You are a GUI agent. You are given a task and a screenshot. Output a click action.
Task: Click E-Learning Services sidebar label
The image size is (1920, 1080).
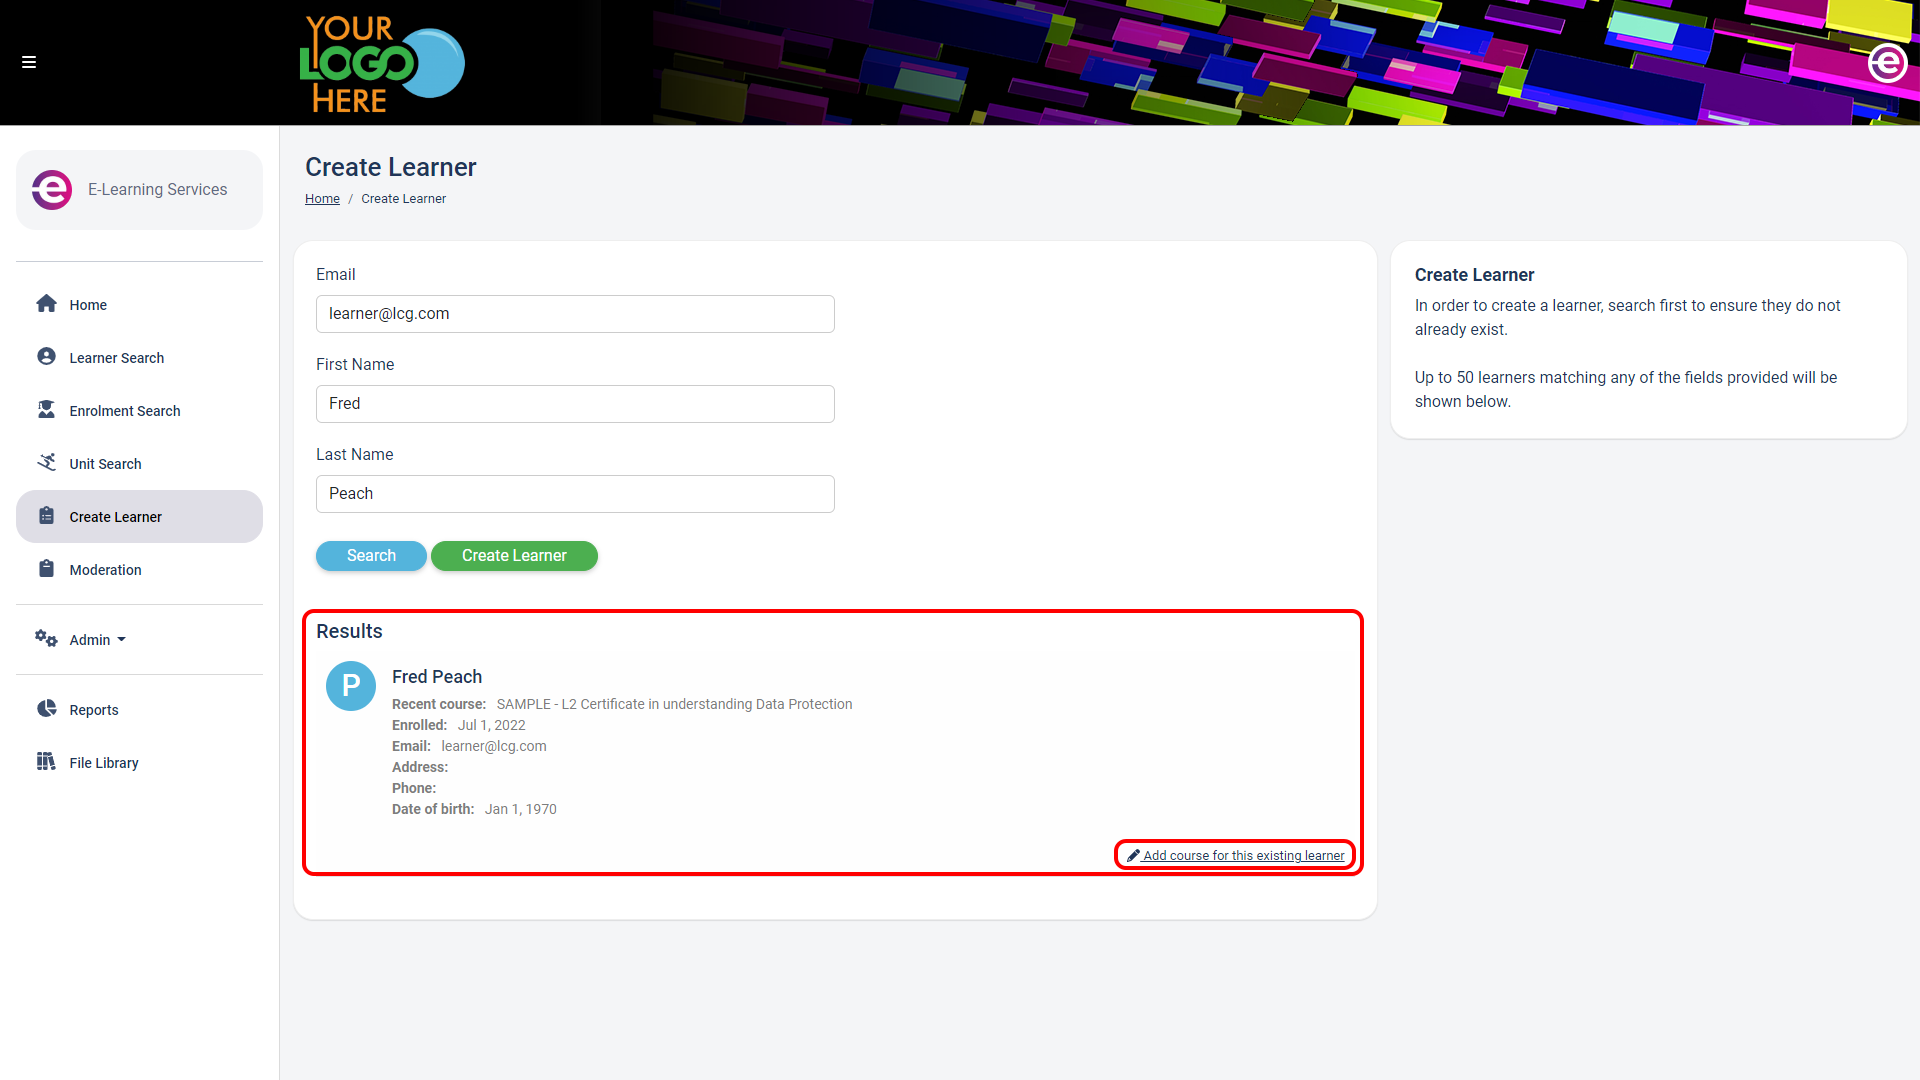[157, 190]
